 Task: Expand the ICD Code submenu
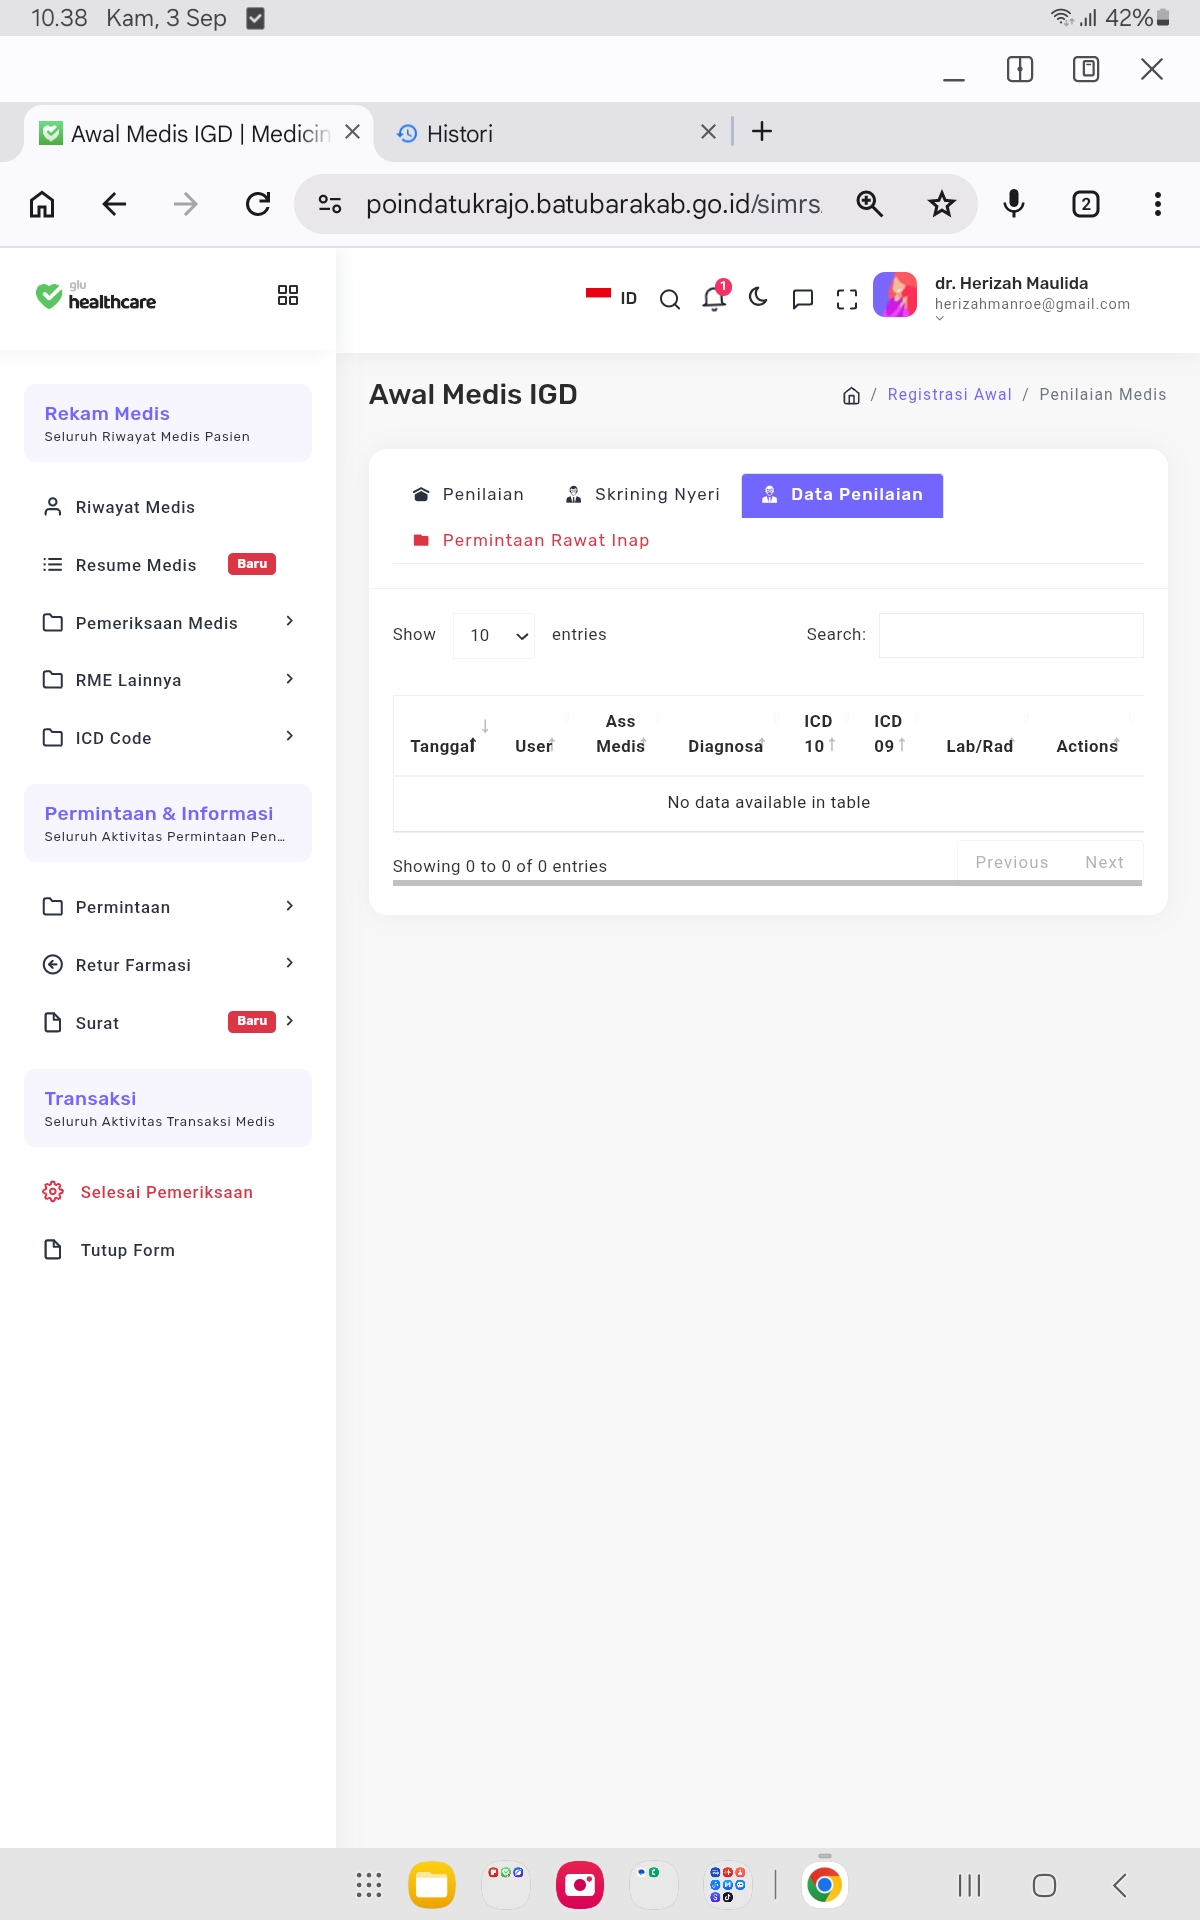[x=168, y=738]
